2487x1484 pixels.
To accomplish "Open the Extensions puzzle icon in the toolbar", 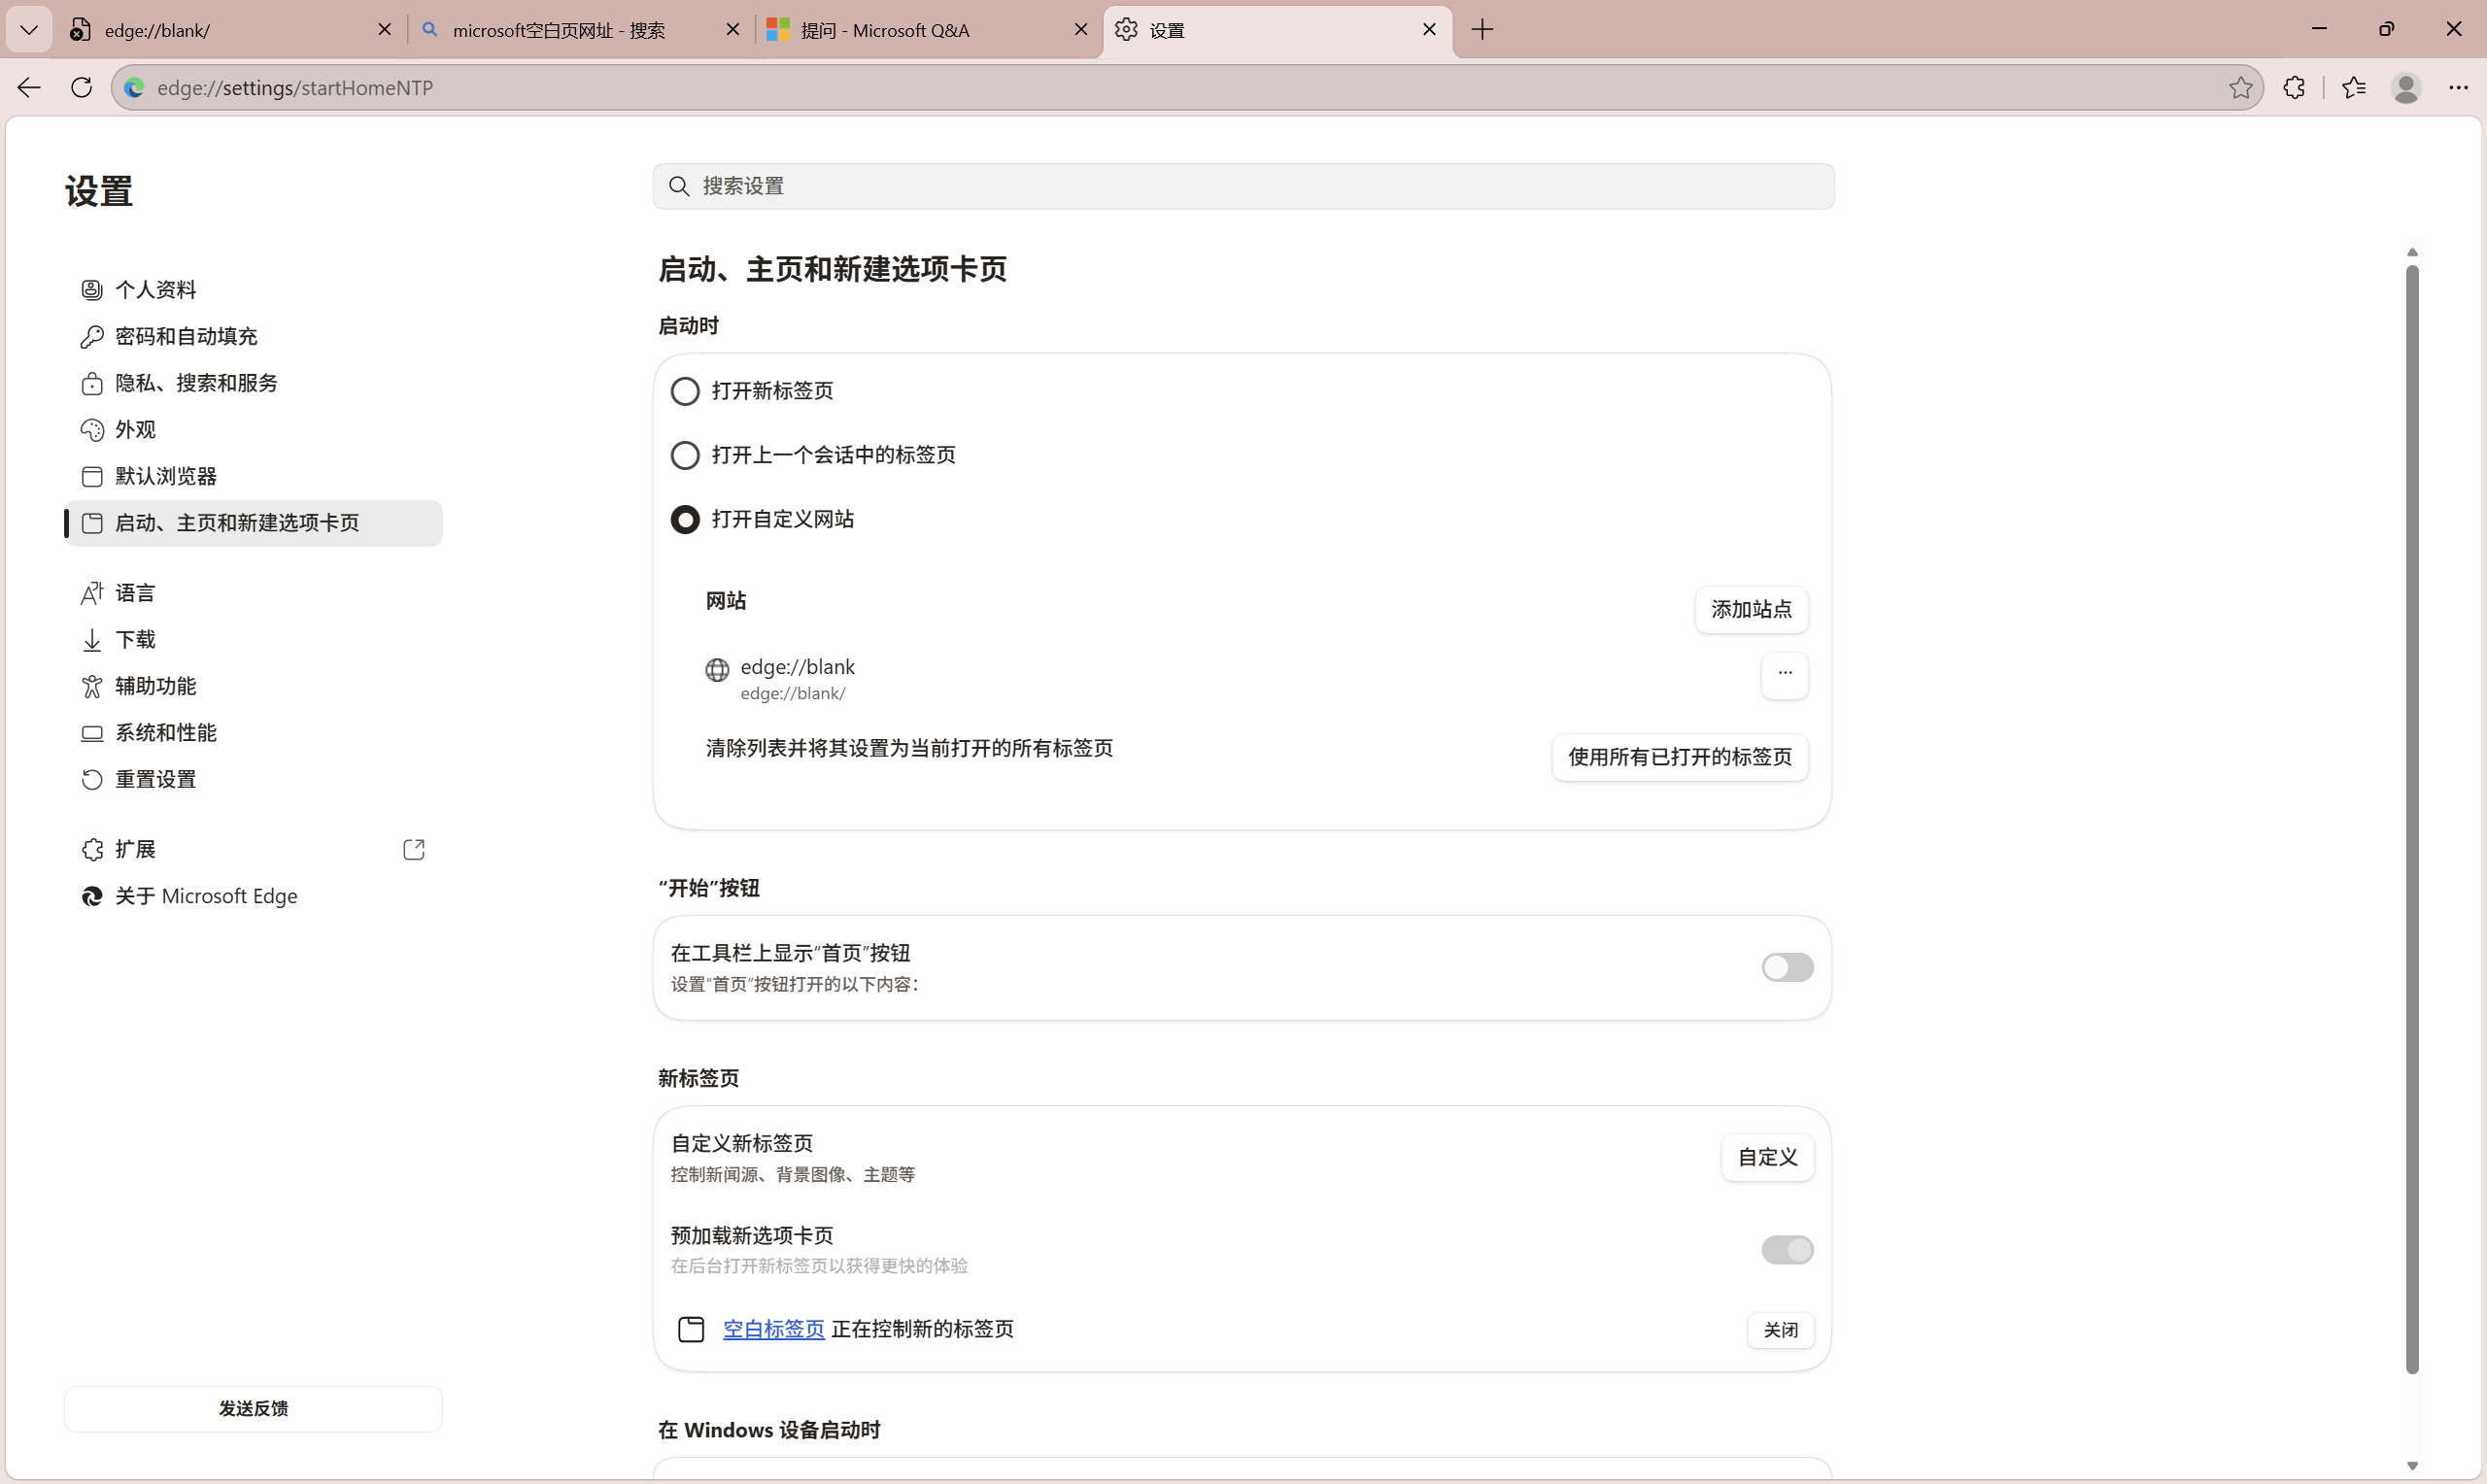I will [2295, 88].
